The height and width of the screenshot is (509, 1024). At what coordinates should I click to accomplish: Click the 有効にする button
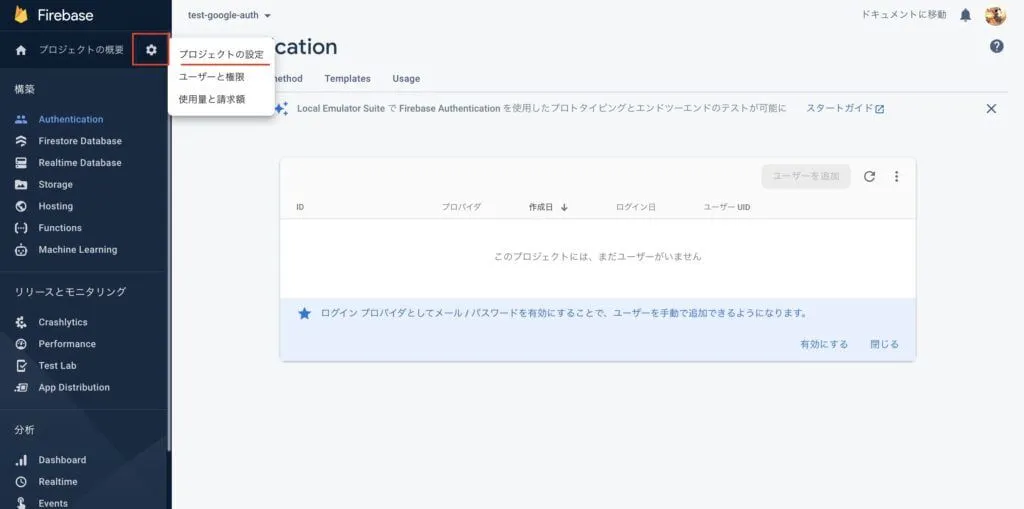point(823,344)
